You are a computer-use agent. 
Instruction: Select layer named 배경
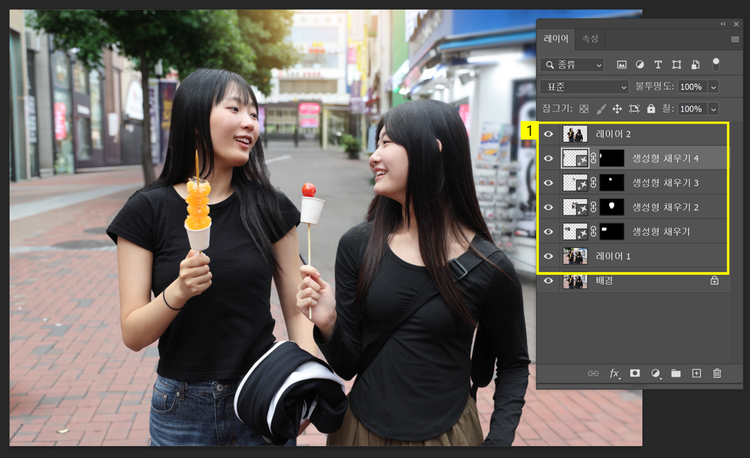pyautogui.click(x=604, y=281)
